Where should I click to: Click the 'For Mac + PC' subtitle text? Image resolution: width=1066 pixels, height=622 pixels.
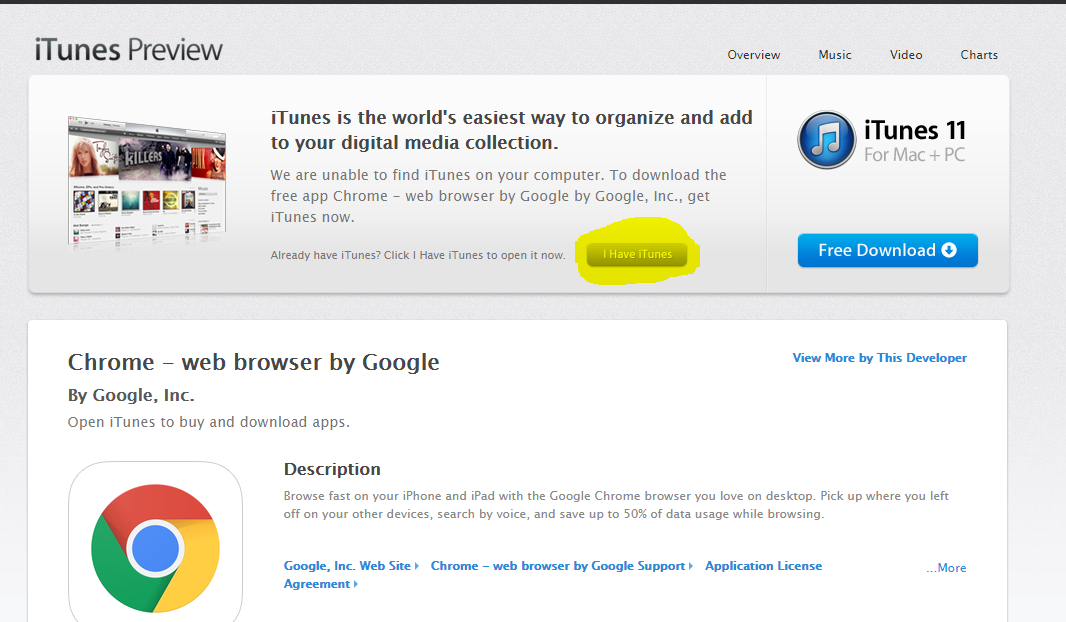[914, 155]
